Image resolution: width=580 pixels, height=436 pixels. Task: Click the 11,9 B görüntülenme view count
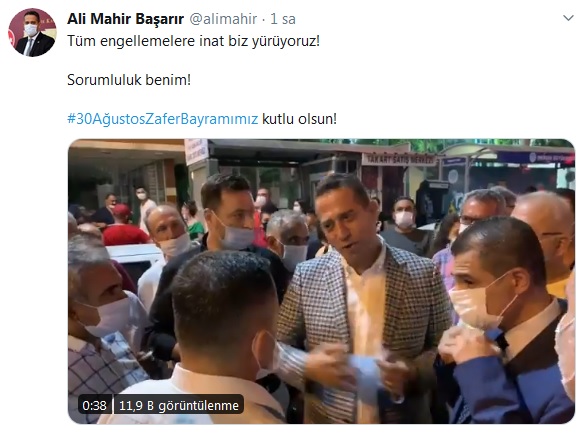pyautogui.click(x=179, y=406)
